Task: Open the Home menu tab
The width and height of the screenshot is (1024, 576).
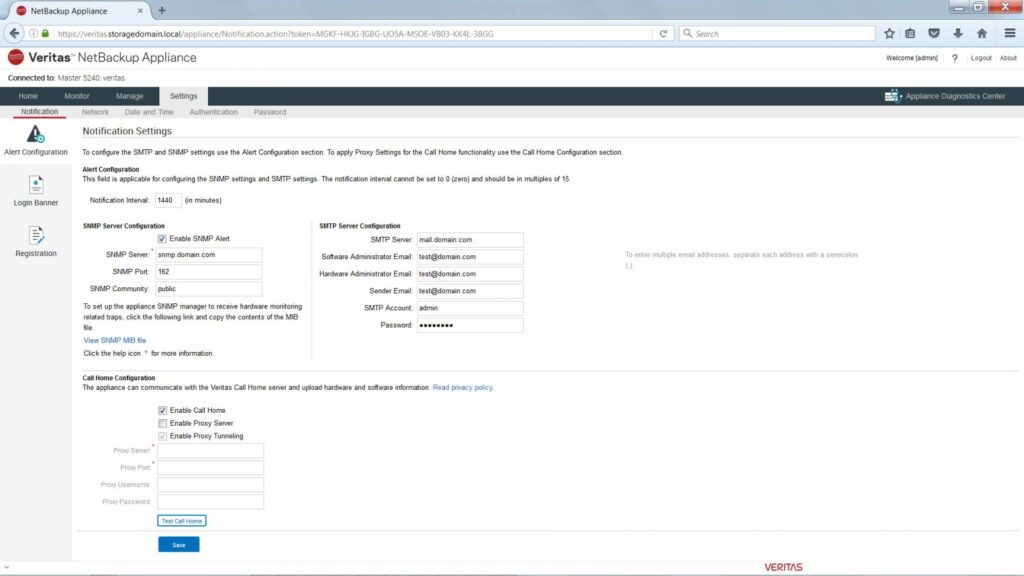Action: (x=28, y=96)
